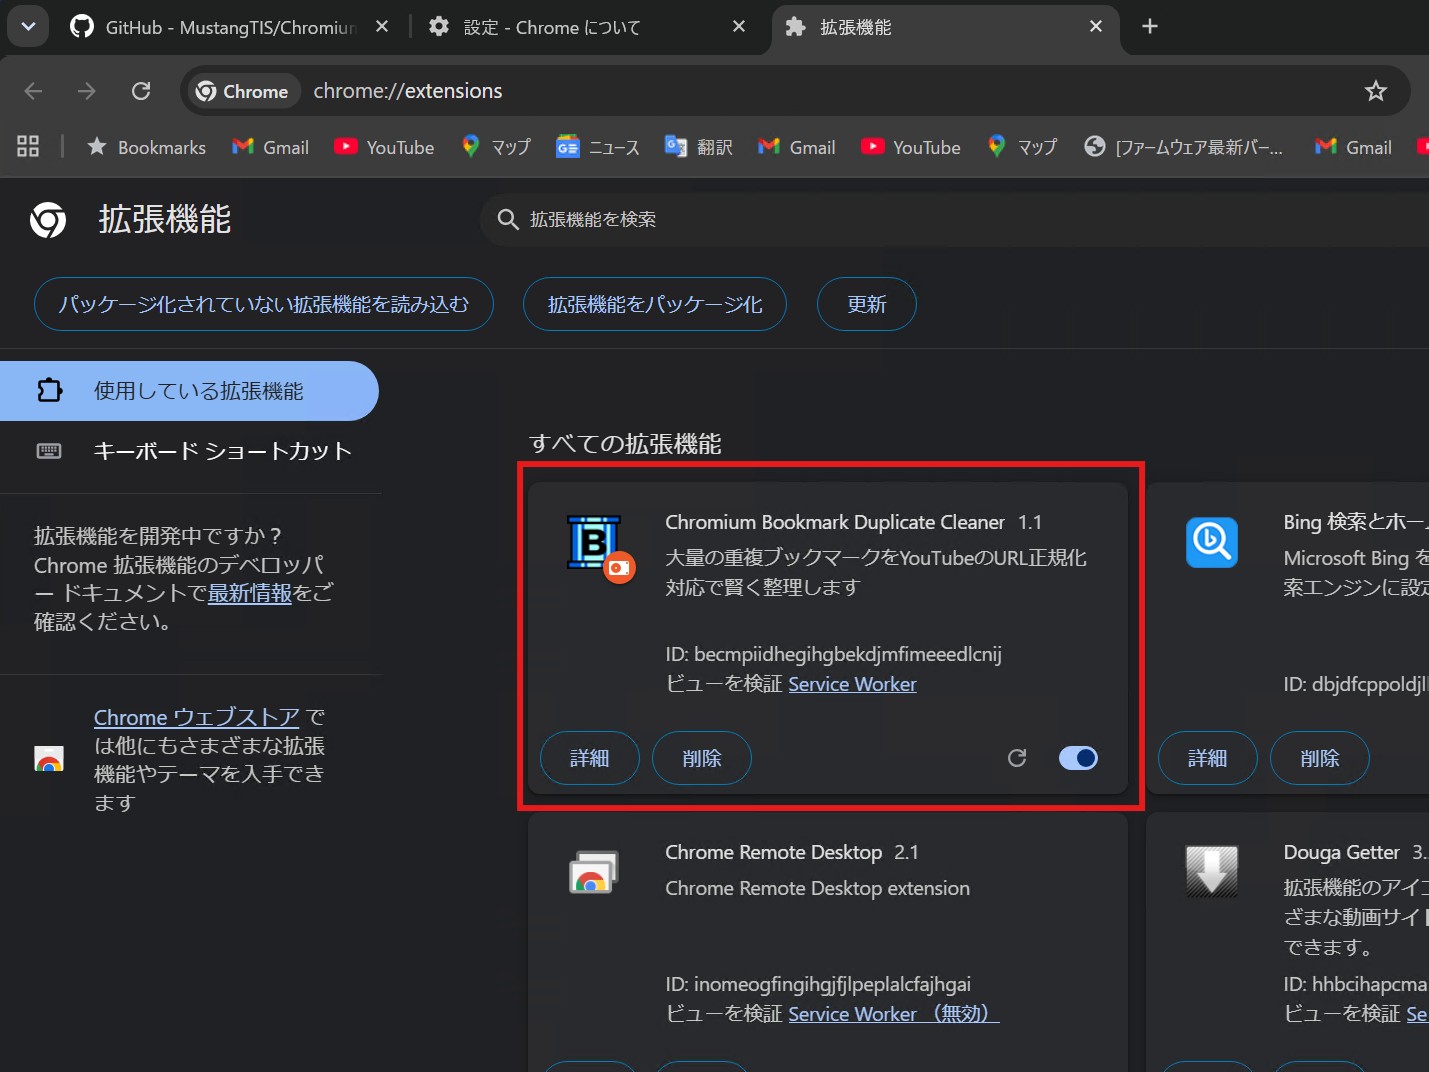The height and width of the screenshot is (1072, 1429).
Task: Close the GitHub MustangTIS tab
Action: tap(381, 27)
